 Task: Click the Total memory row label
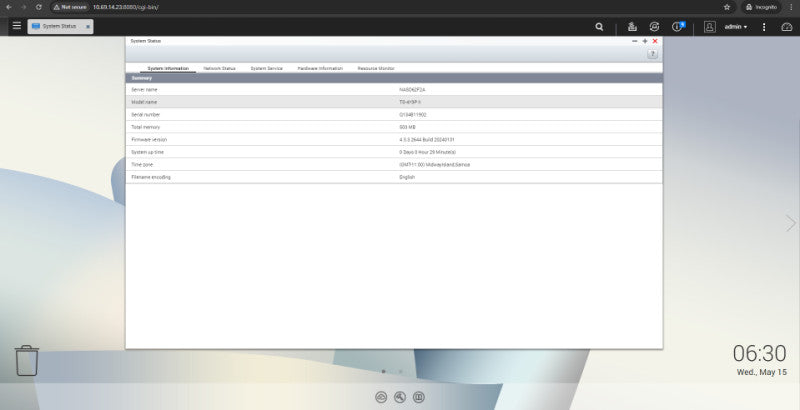click(145, 127)
